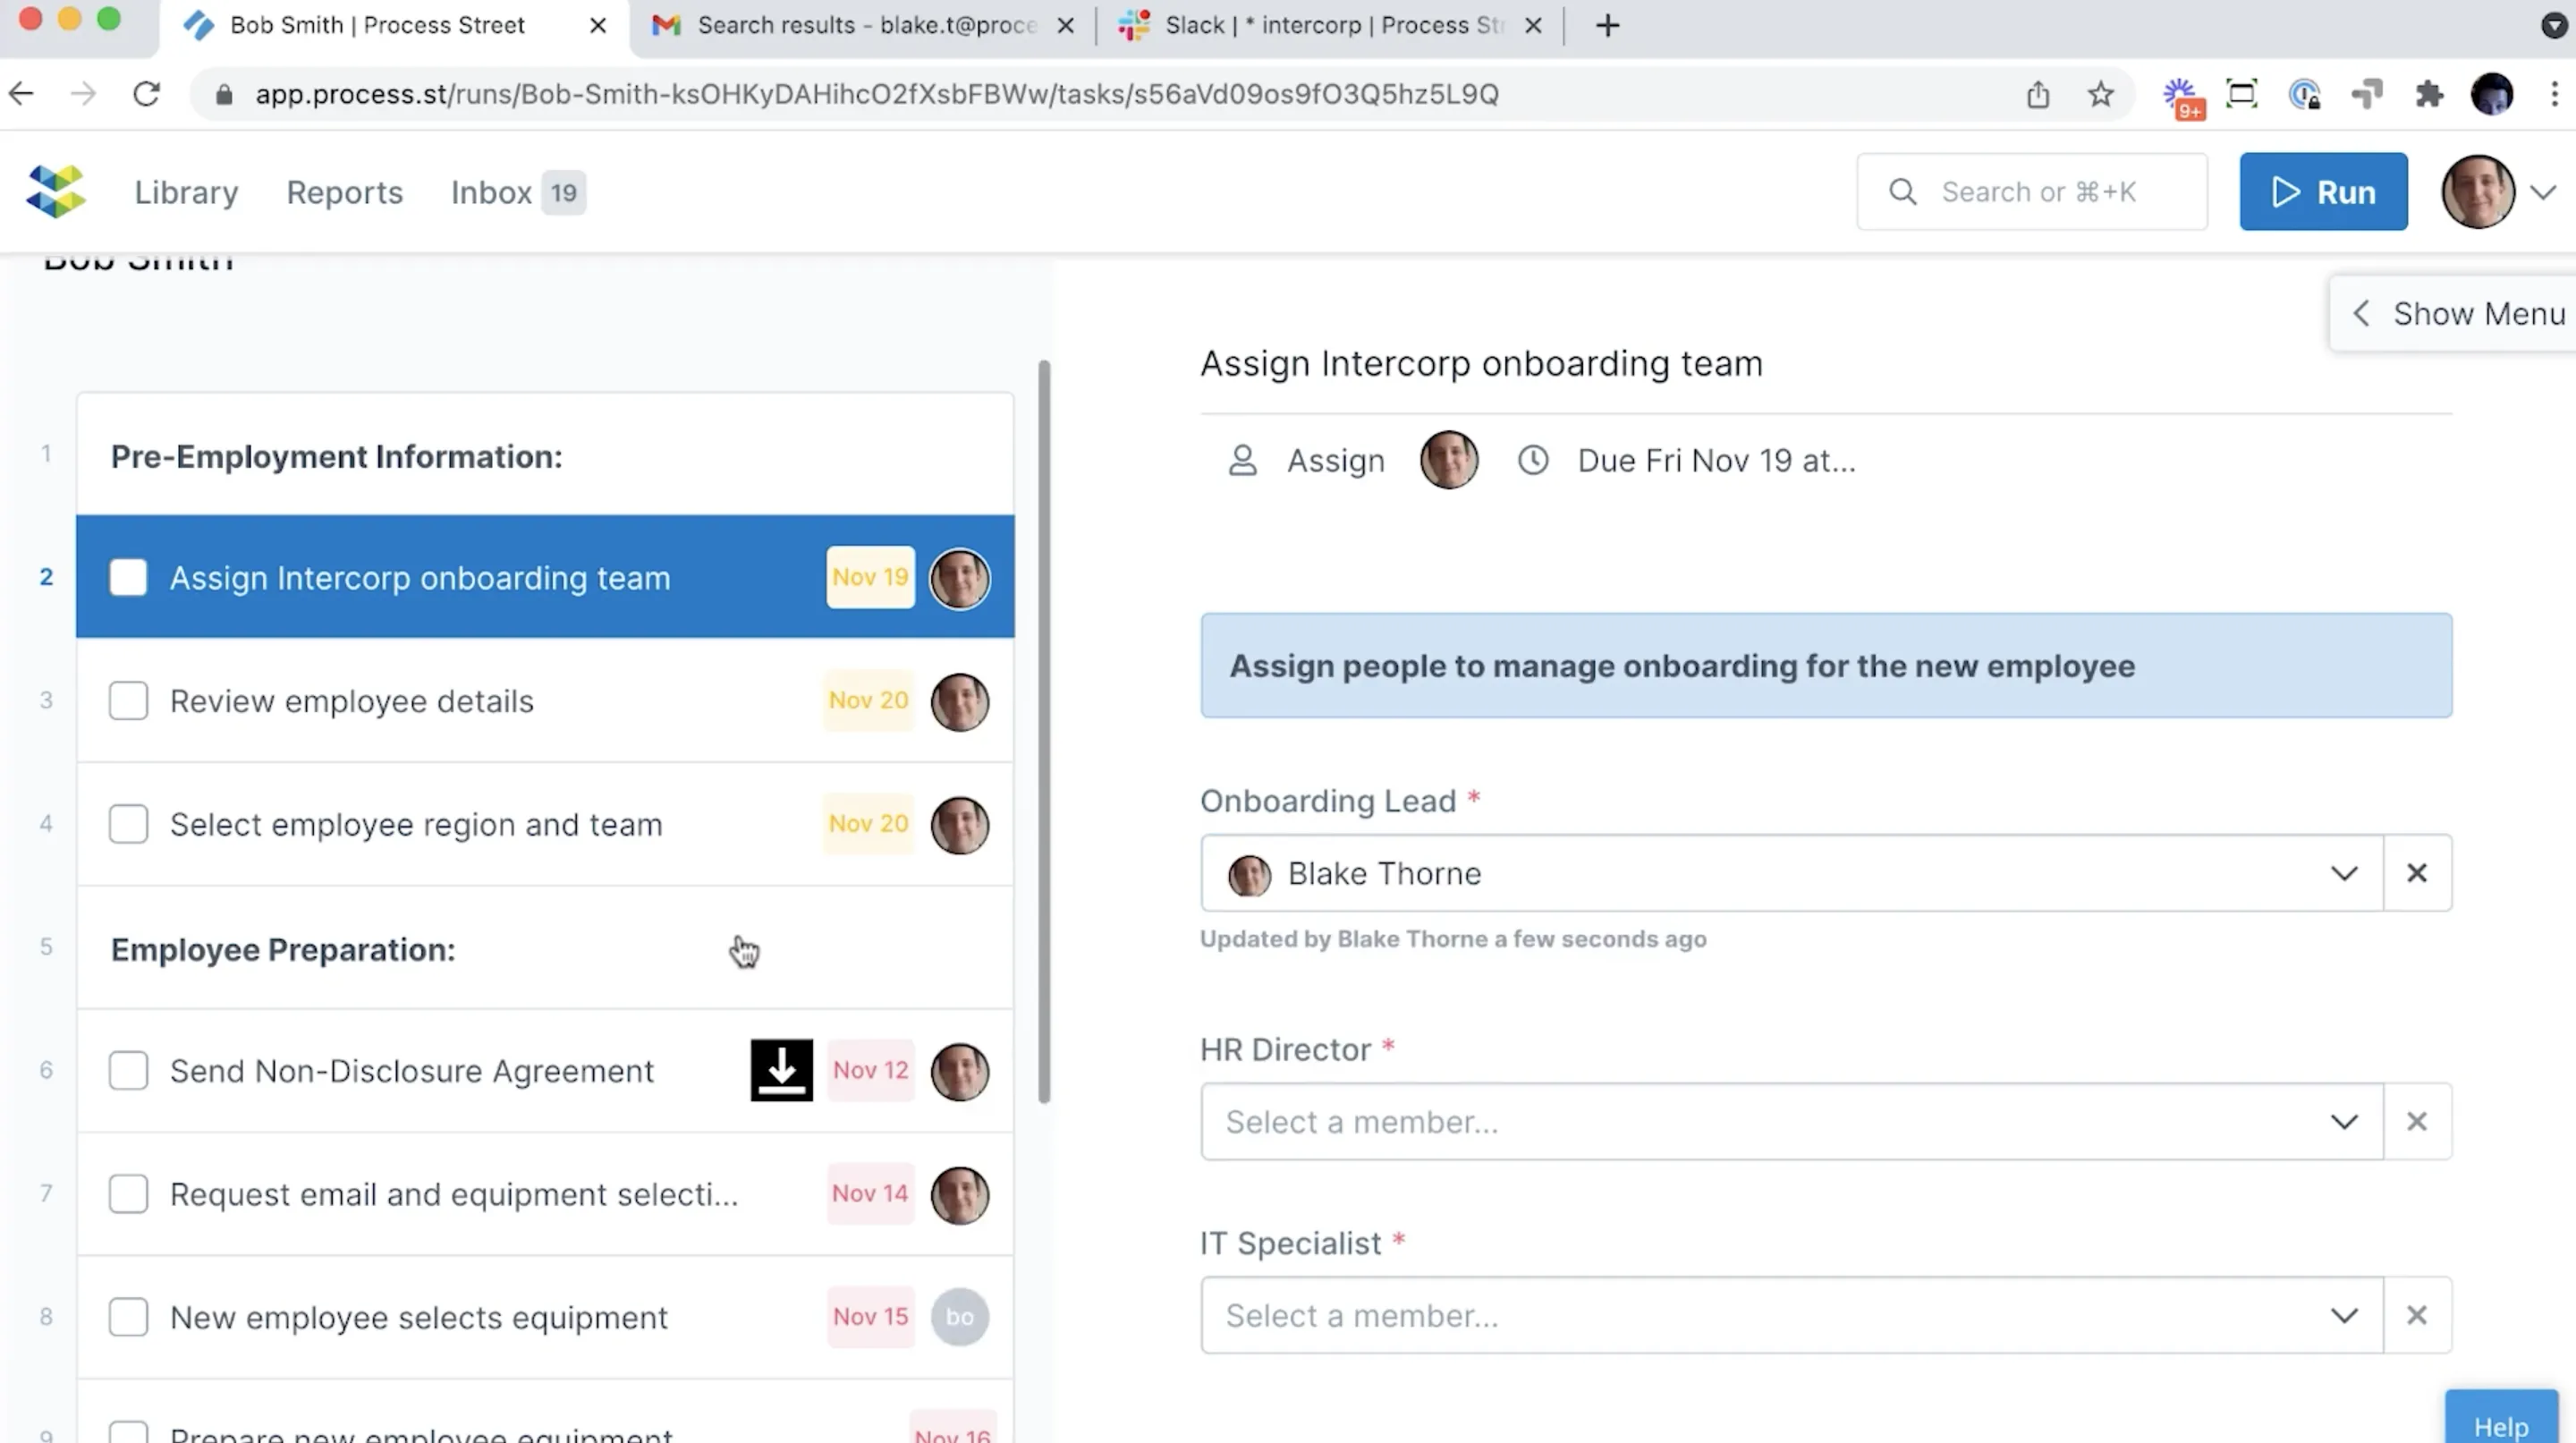The width and height of the screenshot is (2576, 1443).
Task: Check Assign Intercorp onboarding team task
Action: coord(128,577)
